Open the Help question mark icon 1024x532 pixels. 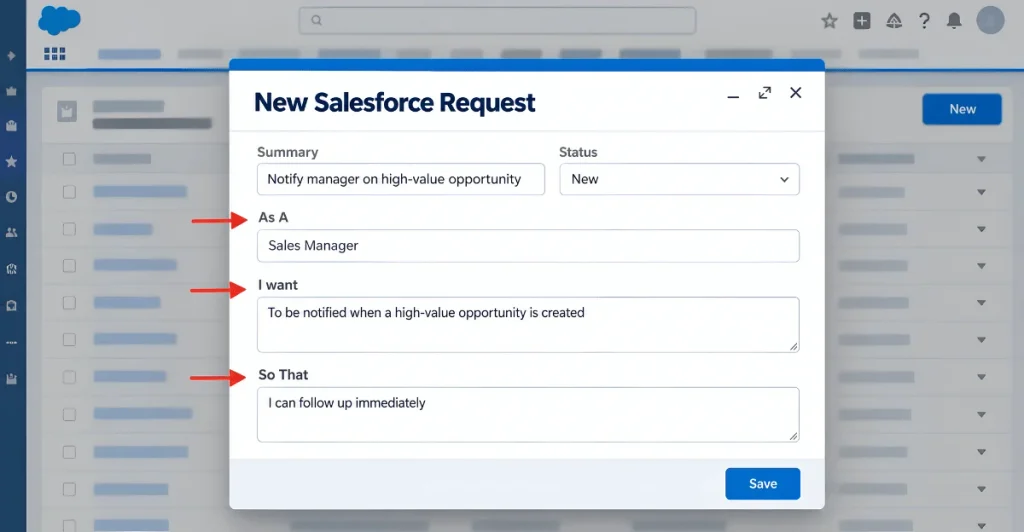tap(924, 21)
